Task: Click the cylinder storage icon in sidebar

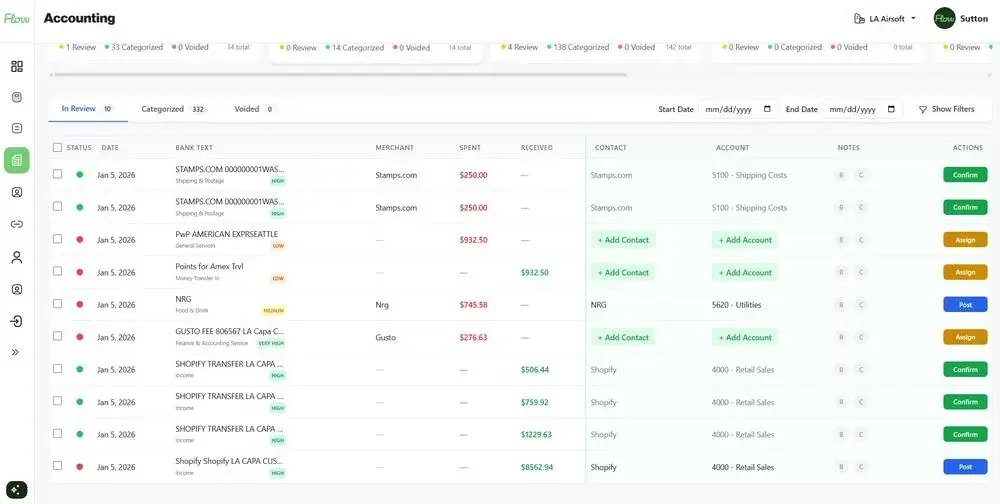Action: (x=17, y=98)
